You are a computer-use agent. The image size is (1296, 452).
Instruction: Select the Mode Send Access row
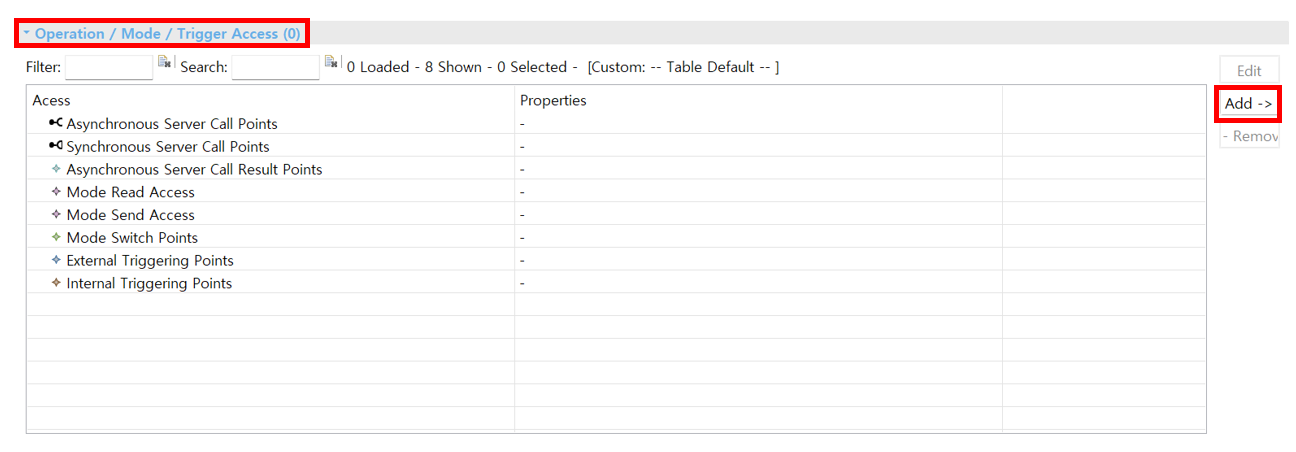tap(130, 215)
